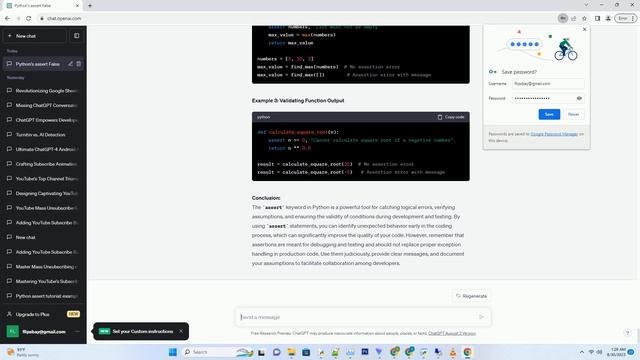Bookmark this page with the star icon

pyautogui.click(x=584, y=18)
